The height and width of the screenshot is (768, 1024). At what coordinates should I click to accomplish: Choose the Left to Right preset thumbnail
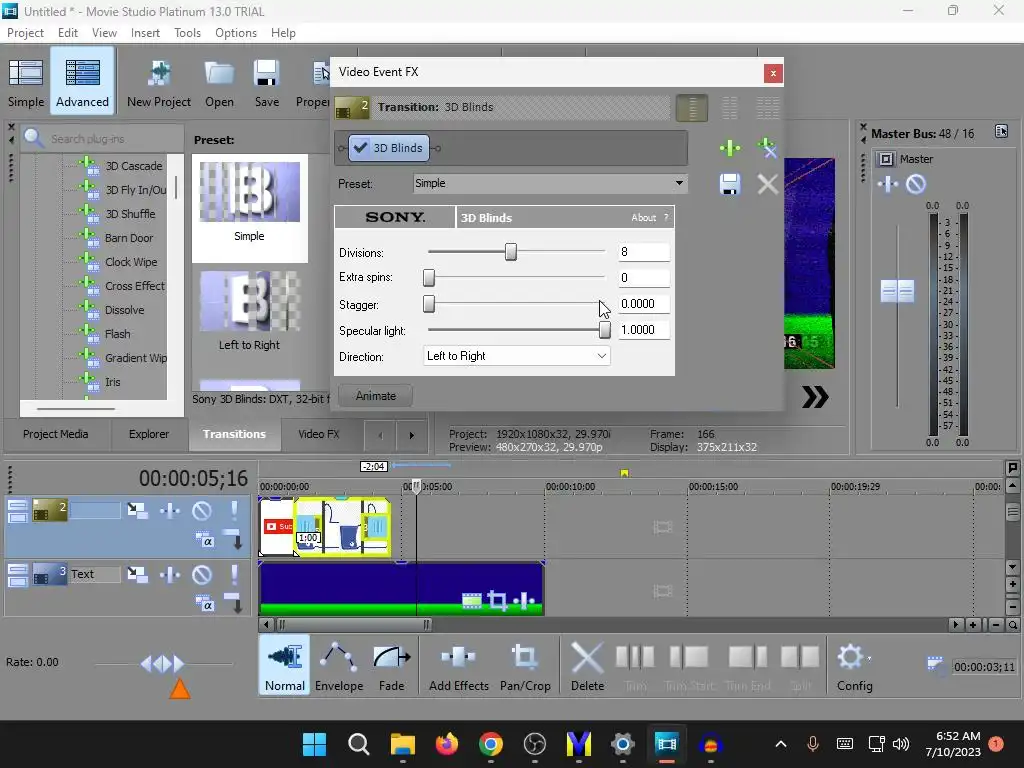(x=249, y=312)
